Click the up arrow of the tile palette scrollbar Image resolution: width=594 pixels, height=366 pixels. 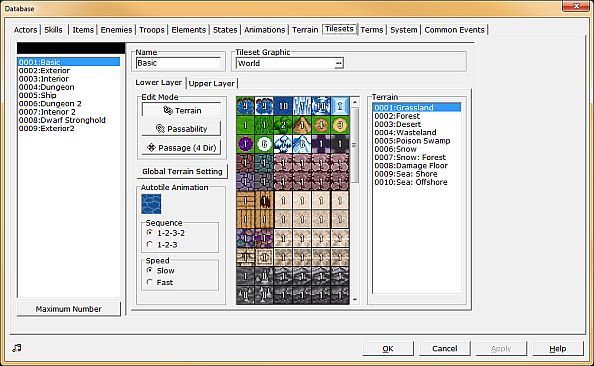tap(355, 102)
